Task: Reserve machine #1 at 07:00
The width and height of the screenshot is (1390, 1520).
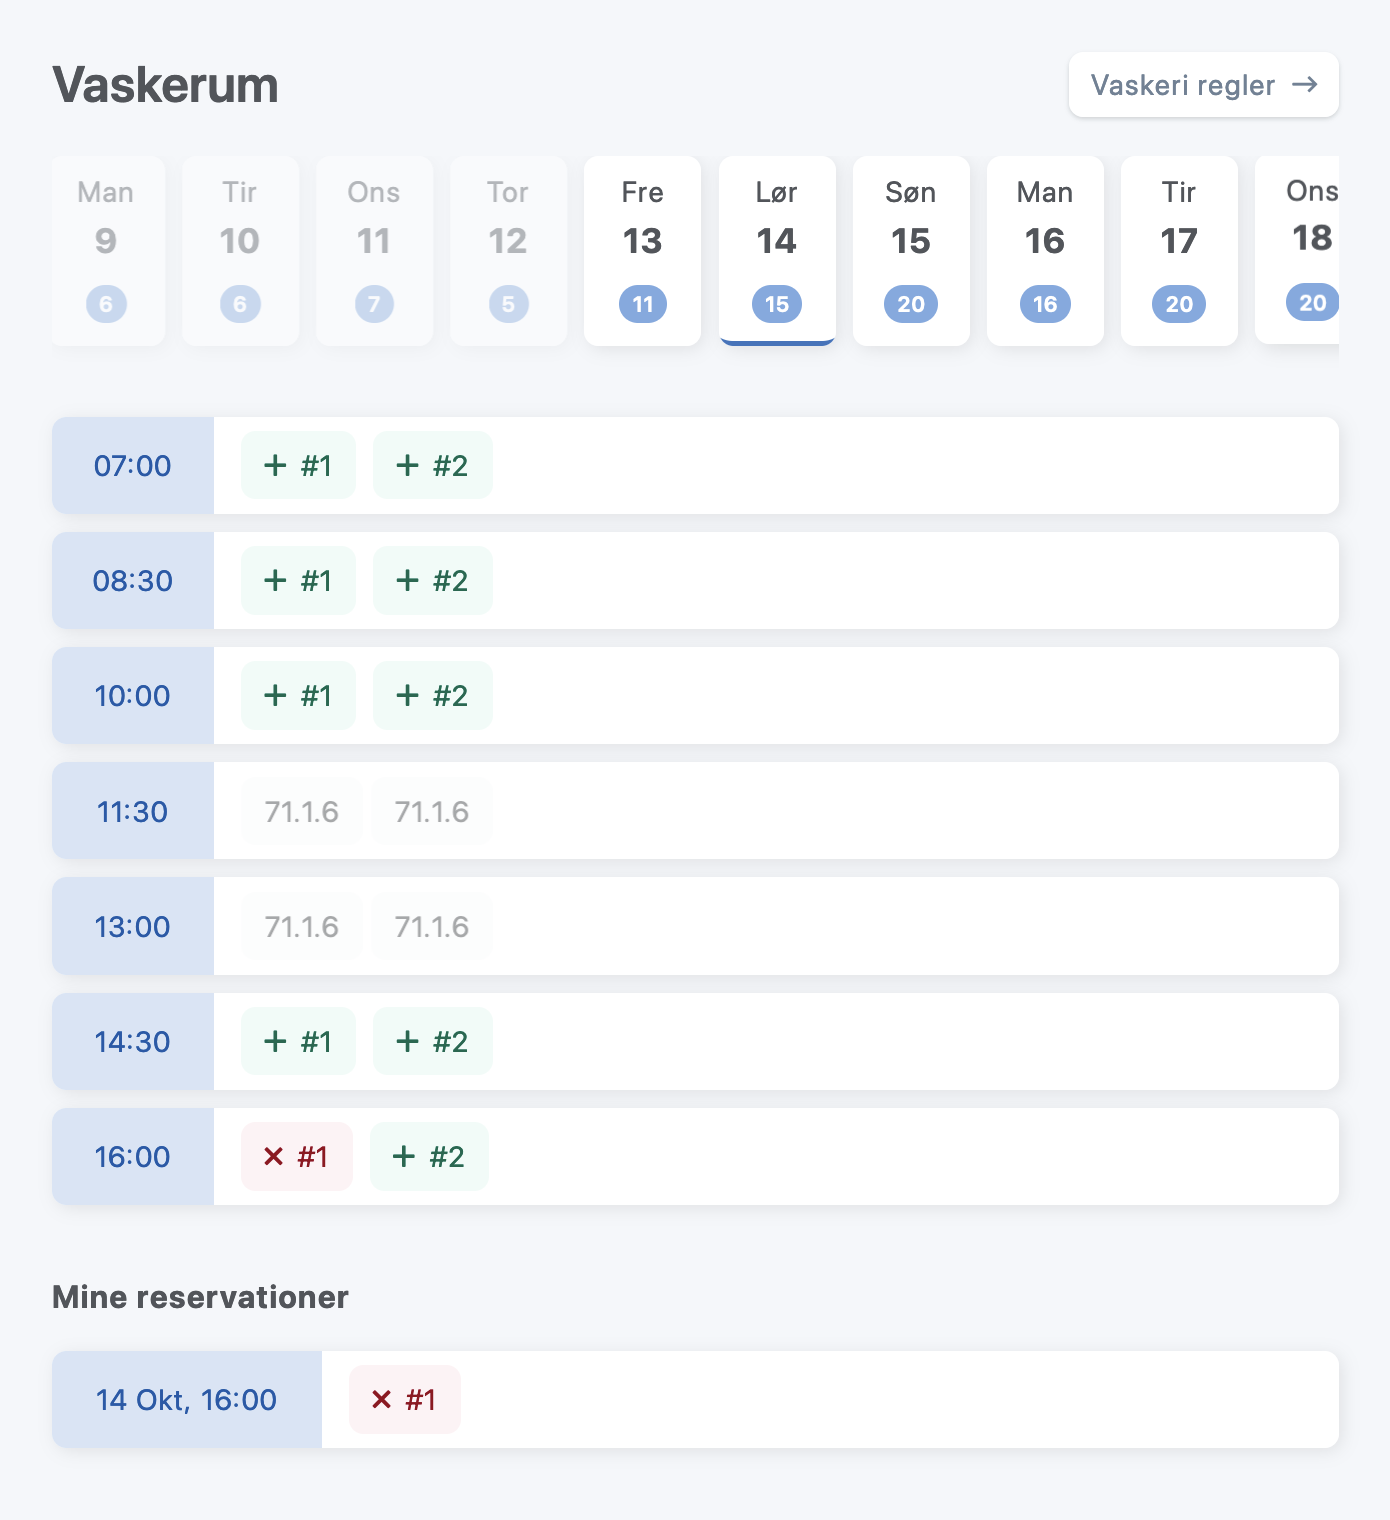Action: coord(298,465)
